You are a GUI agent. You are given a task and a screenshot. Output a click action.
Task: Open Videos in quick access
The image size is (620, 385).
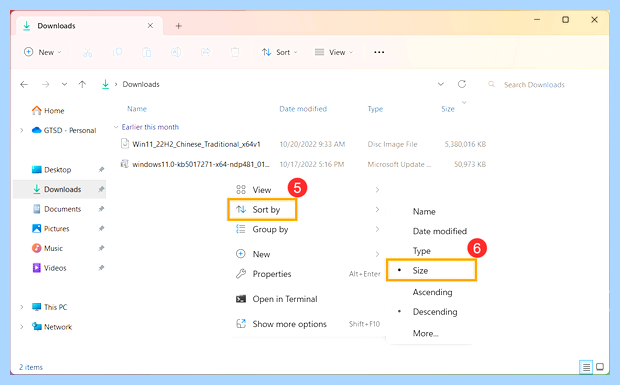point(49,268)
